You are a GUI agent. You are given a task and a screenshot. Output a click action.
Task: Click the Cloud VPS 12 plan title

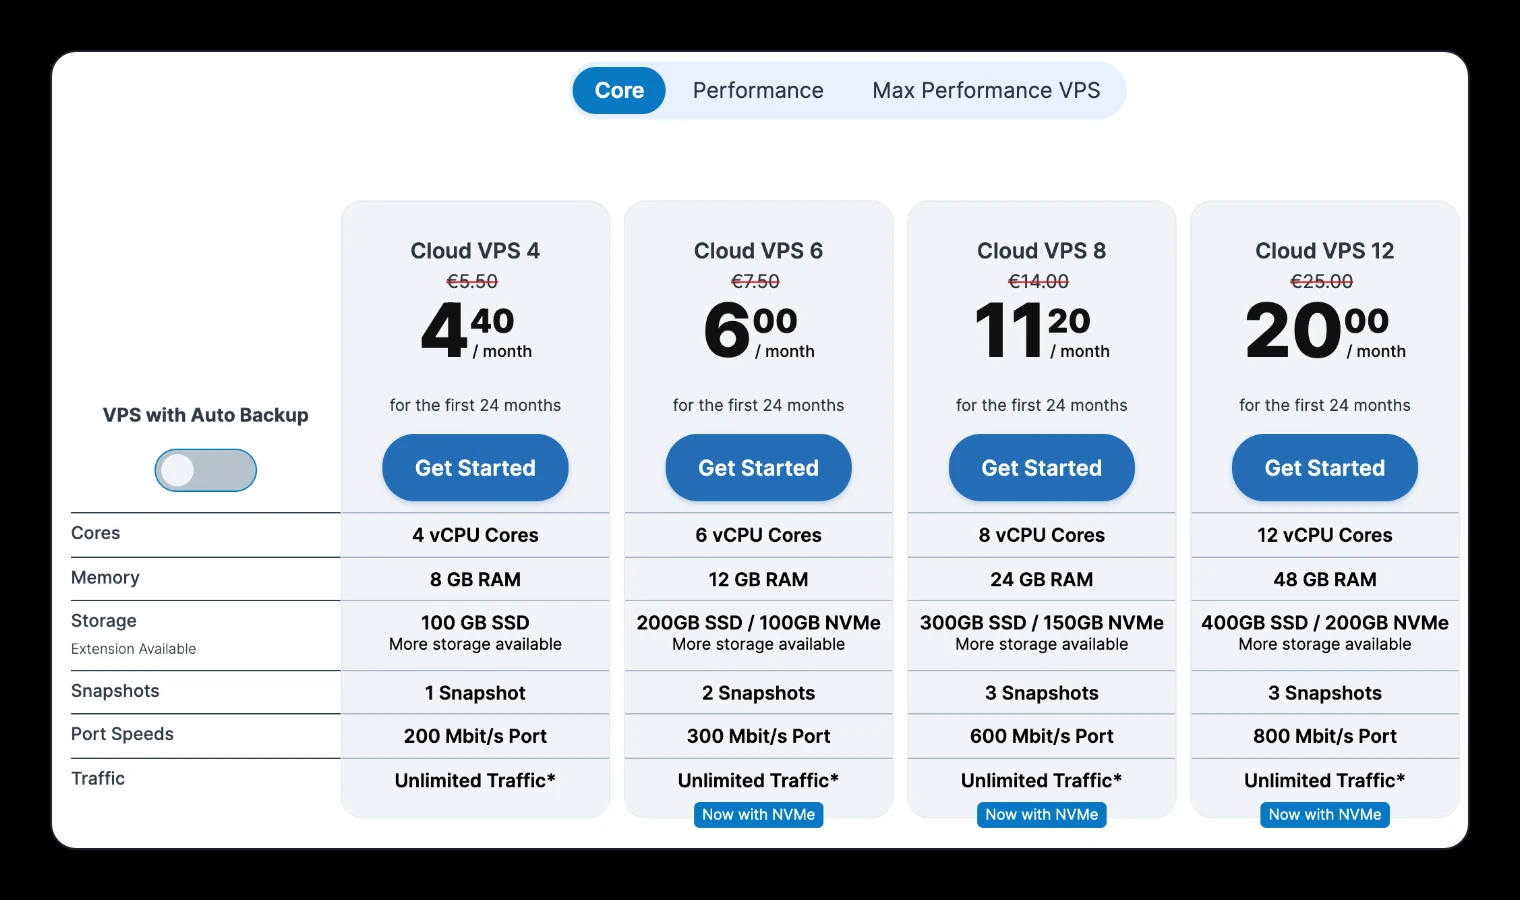pos(1324,251)
